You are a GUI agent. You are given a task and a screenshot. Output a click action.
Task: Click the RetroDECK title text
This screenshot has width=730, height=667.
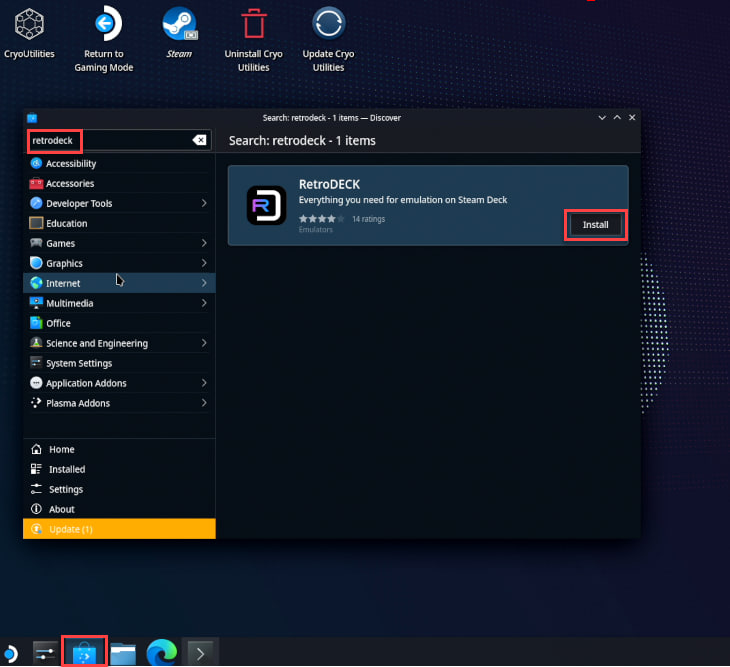[x=329, y=184]
